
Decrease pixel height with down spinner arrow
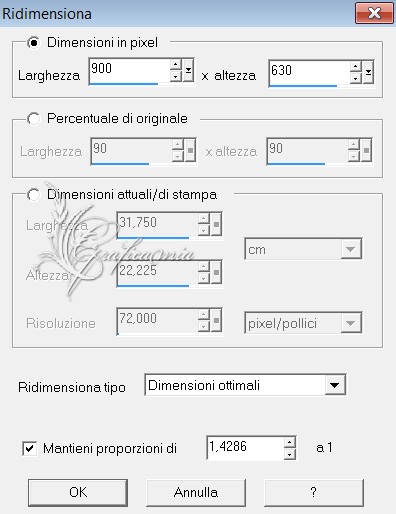356,78
